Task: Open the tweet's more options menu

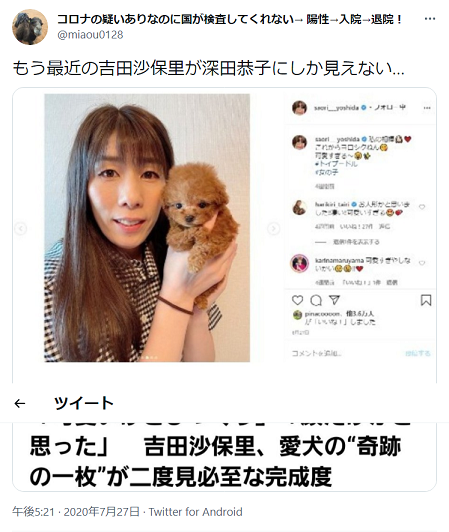Action: click(x=430, y=19)
